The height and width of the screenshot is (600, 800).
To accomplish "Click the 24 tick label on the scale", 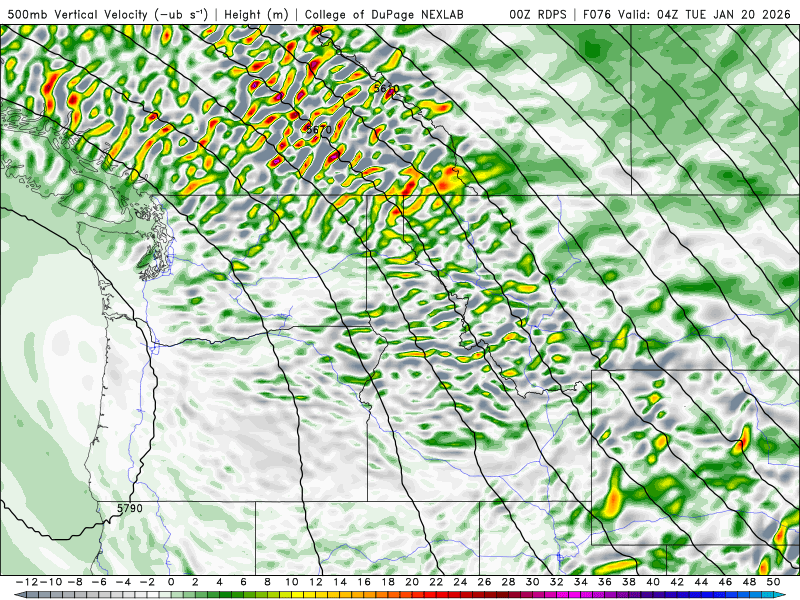I will 460,582.
